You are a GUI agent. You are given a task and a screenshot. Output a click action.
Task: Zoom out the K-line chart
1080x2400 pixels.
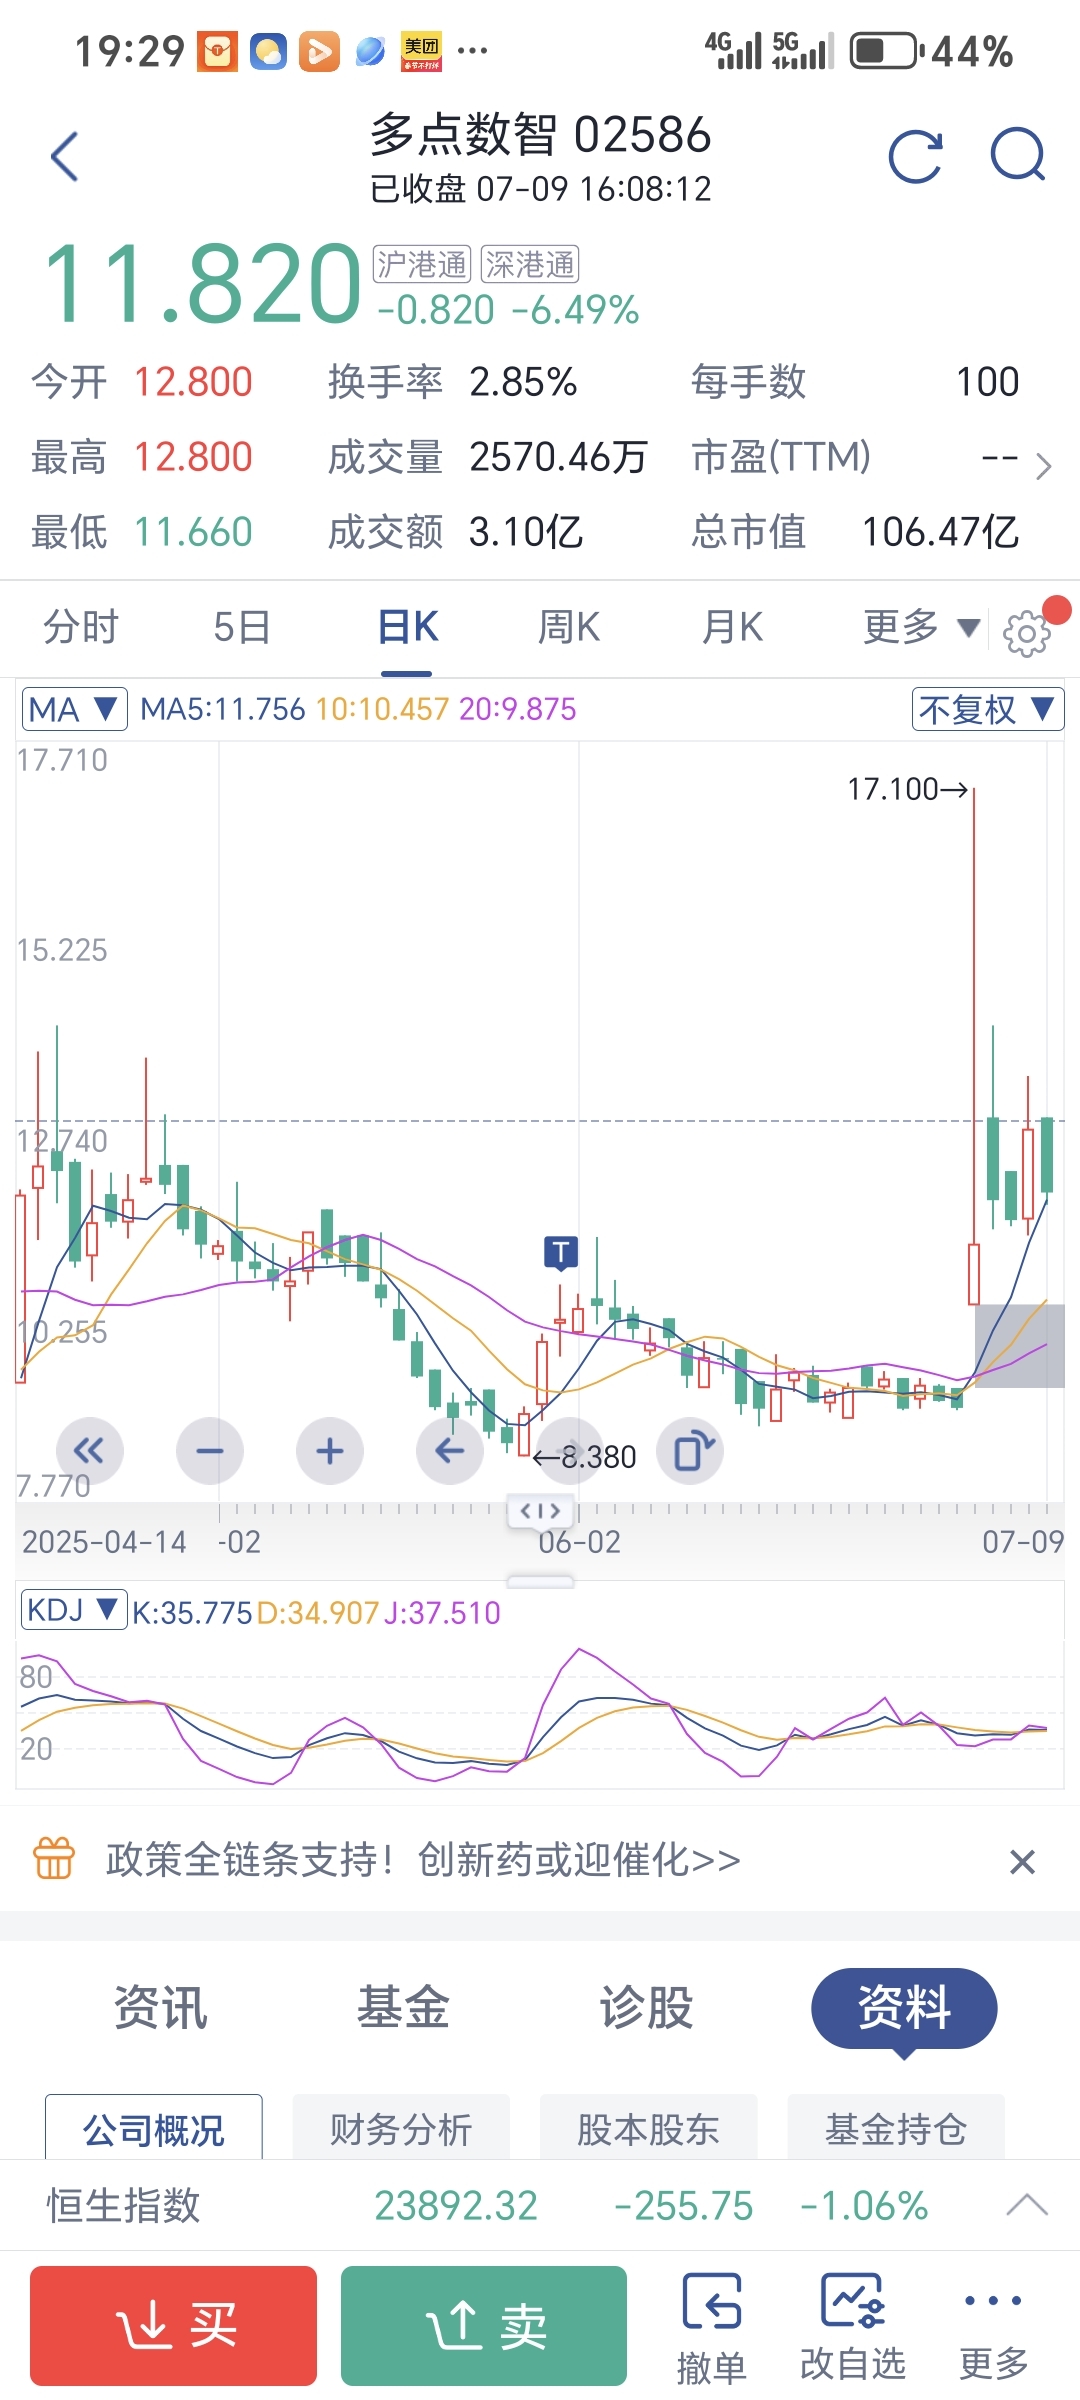click(x=210, y=1451)
